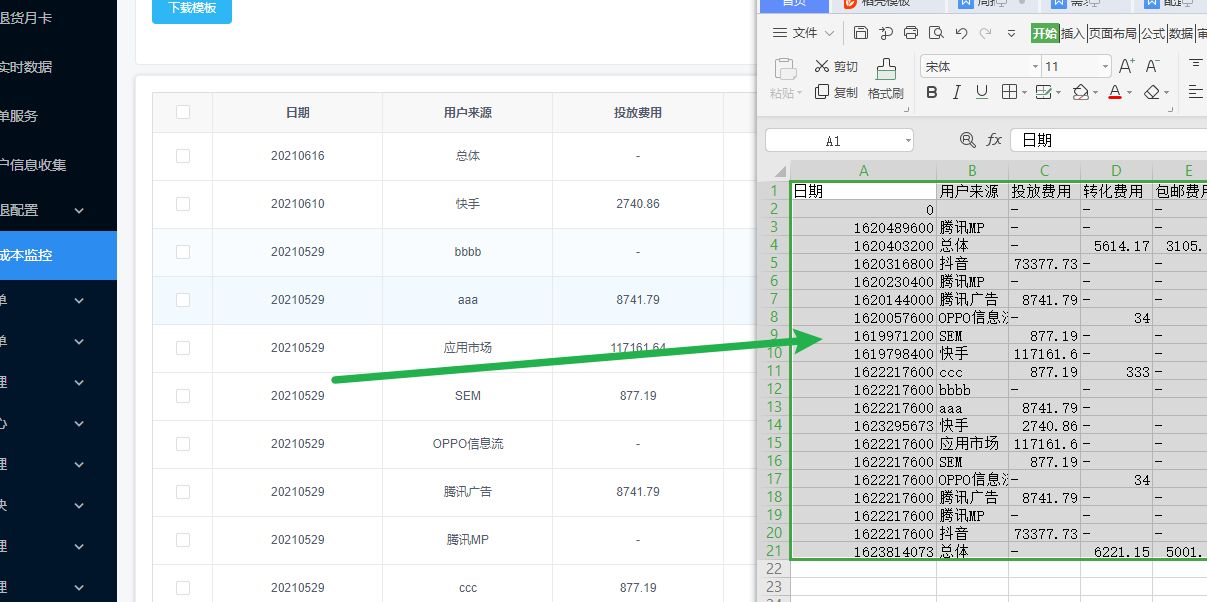Click the cell style table icon
The height and width of the screenshot is (602, 1207).
(x=1043, y=92)
